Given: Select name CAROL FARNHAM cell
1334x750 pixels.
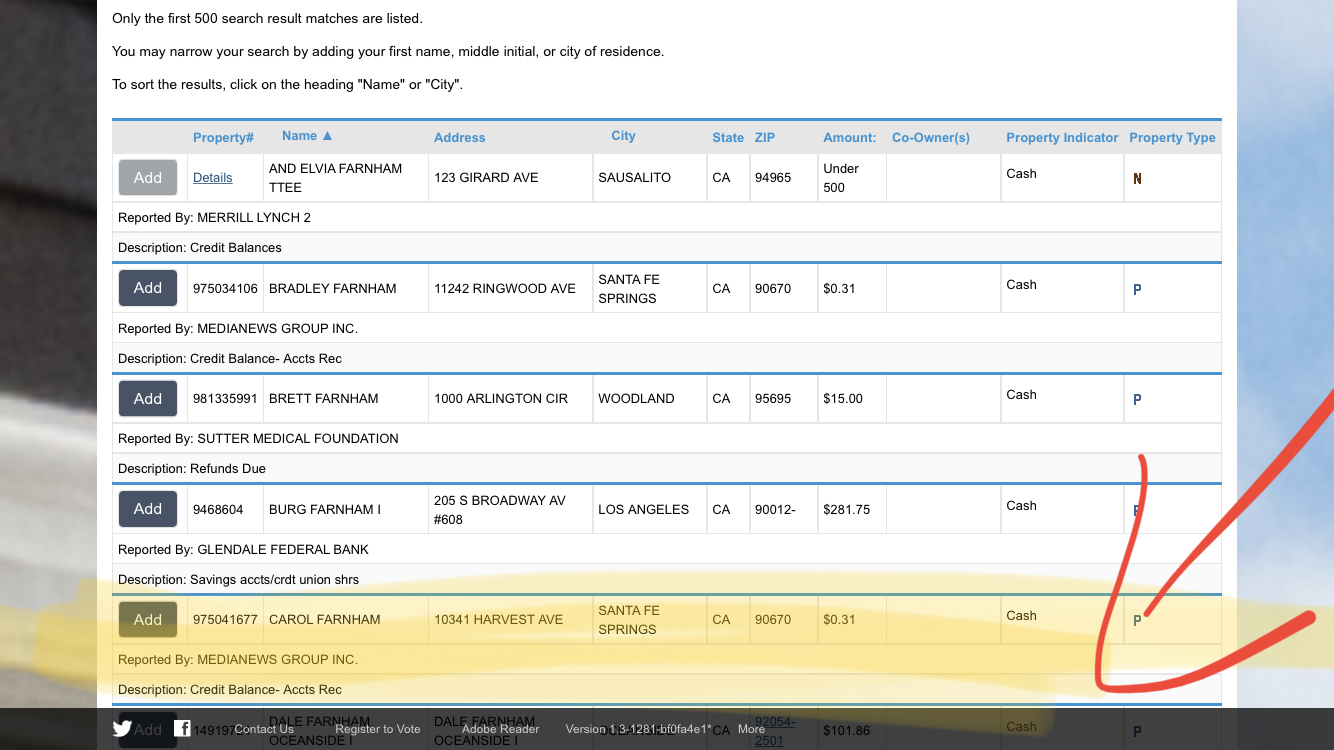Looking at the screenshot, I should click(346, 619).
